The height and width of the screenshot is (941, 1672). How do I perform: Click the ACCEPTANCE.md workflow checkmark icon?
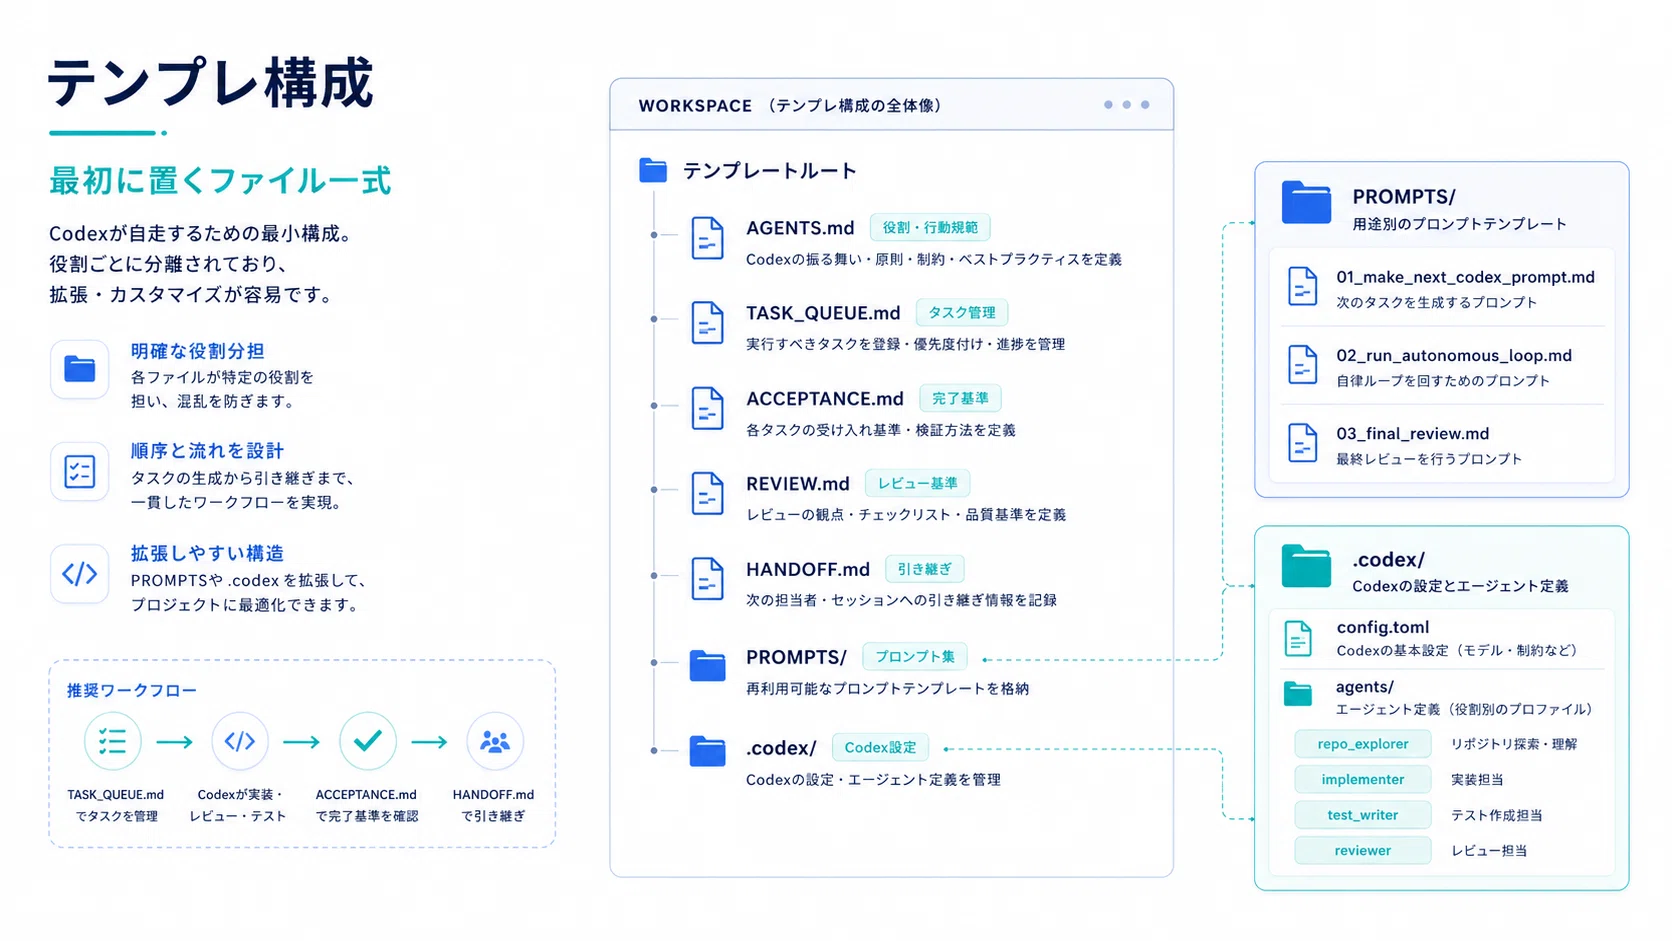(367, 741)
